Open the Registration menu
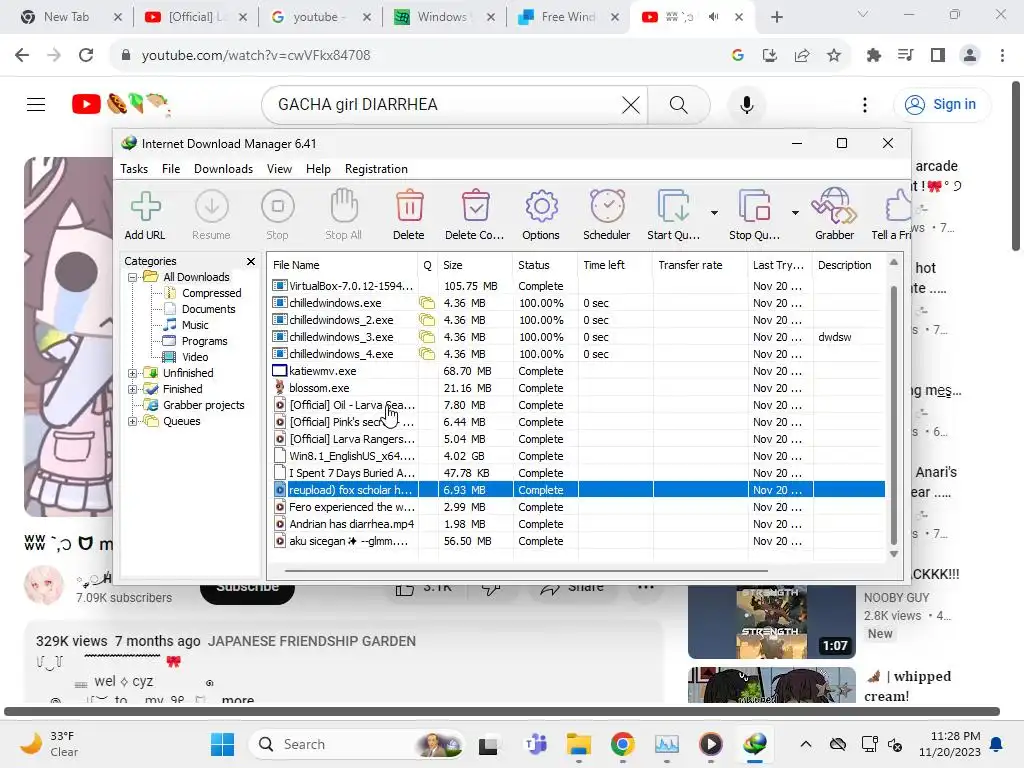This screenshot has width=1024, height=768. 376,169
